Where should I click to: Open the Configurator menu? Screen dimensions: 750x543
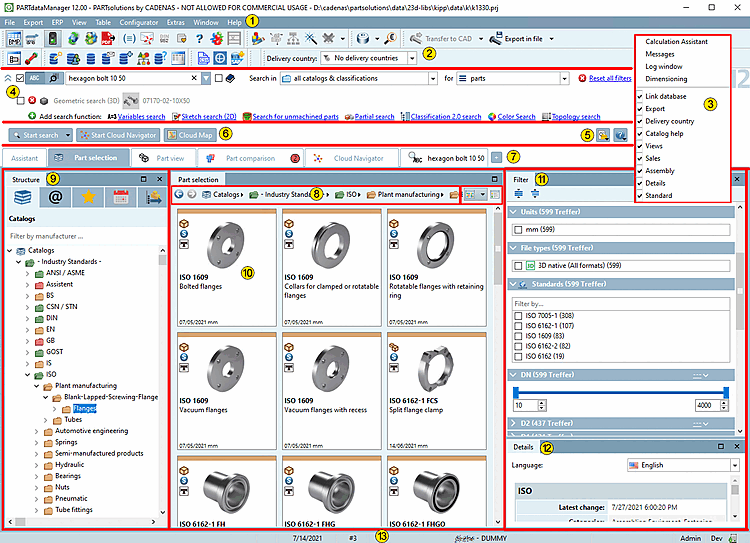pos(141,21)
